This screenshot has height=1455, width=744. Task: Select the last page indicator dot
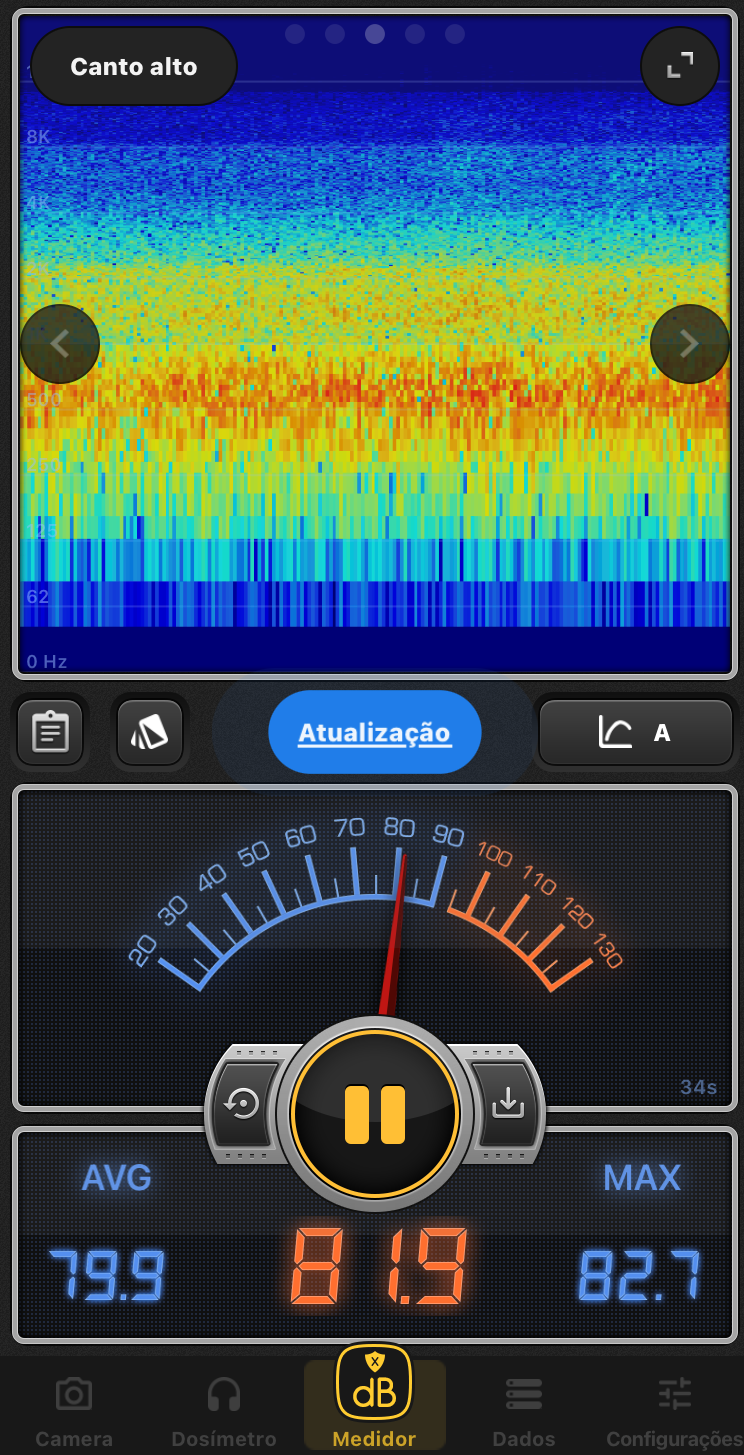[455, 34]
